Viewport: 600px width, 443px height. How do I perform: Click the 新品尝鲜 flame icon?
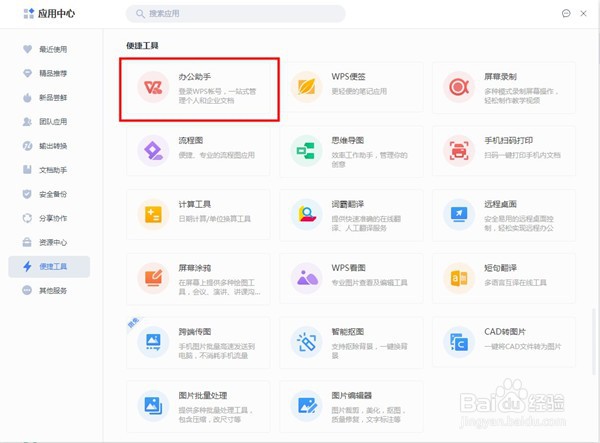pyautogui.click(x=27, y=98)
